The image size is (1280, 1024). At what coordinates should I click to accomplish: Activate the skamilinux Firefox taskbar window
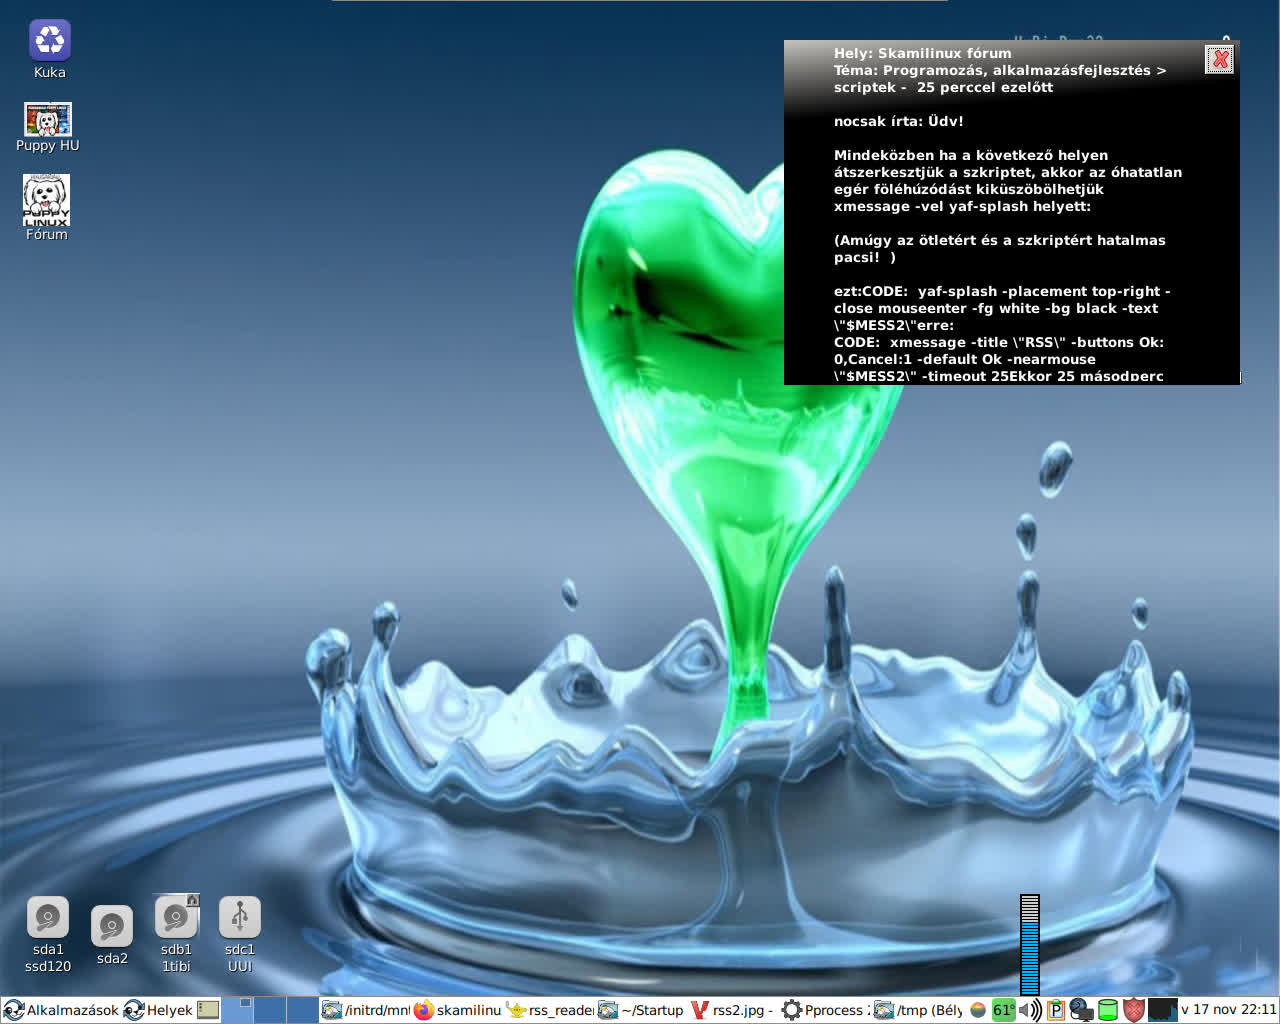pos(458,1010)
